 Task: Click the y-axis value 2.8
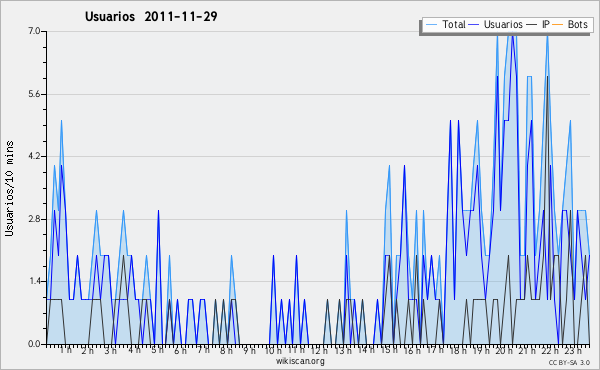point(34,219)
